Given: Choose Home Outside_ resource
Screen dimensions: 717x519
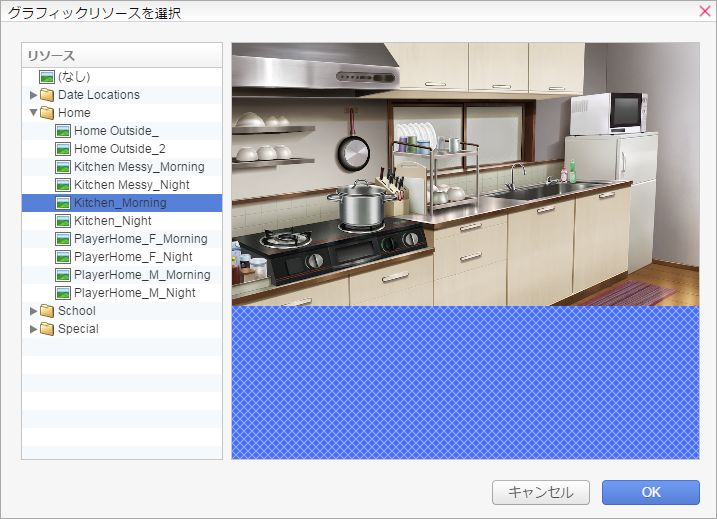Looking at the screenshot, I should [x=116, y=131].
